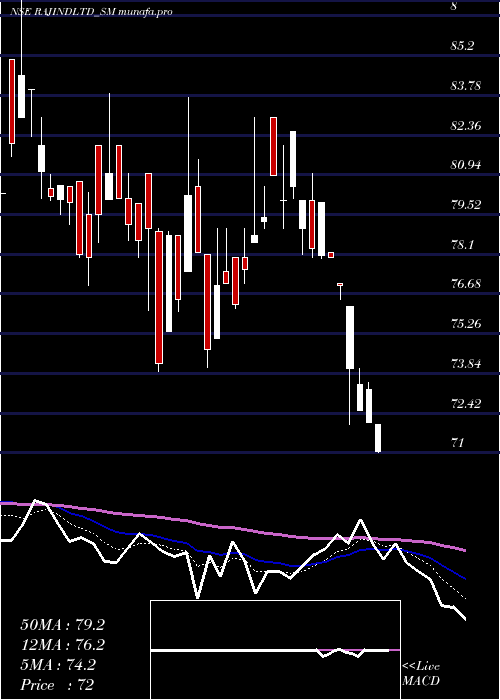This screenshot has height=700, width=500.
Task: Click the 83.78 price axis label
Action: point(466,86)
